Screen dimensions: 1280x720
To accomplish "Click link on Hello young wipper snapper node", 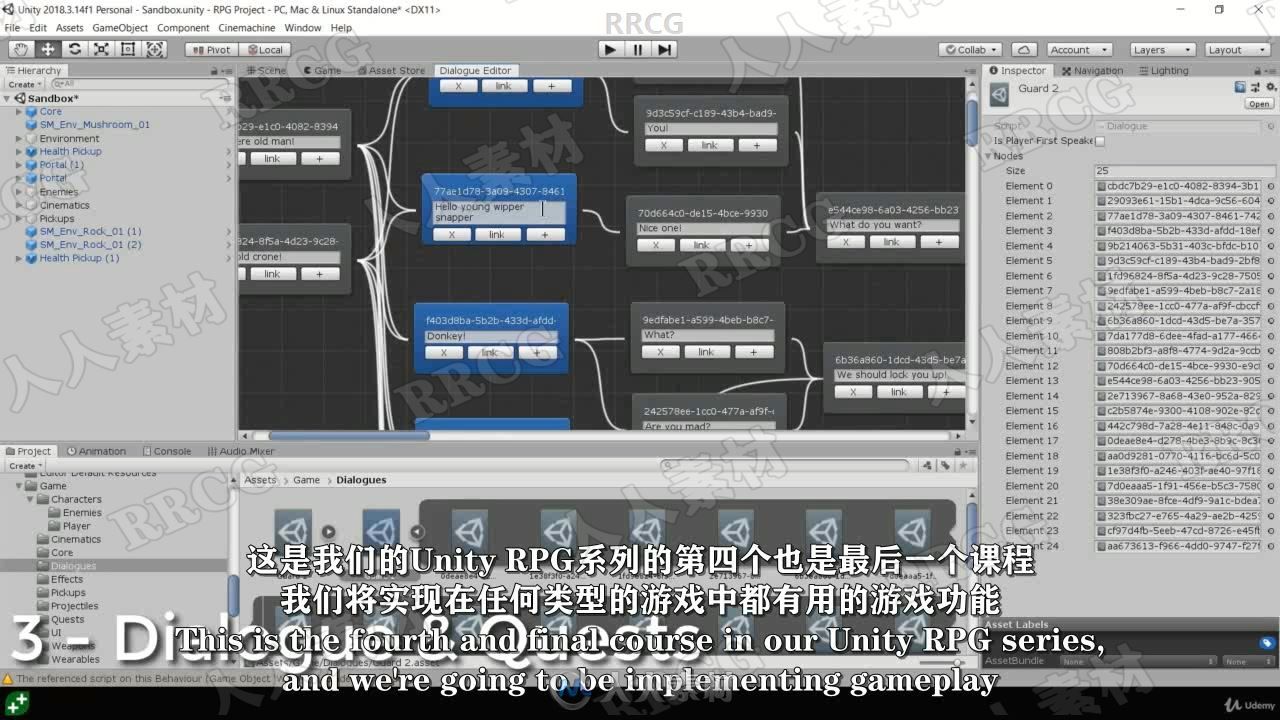I will tap(497, 235).
